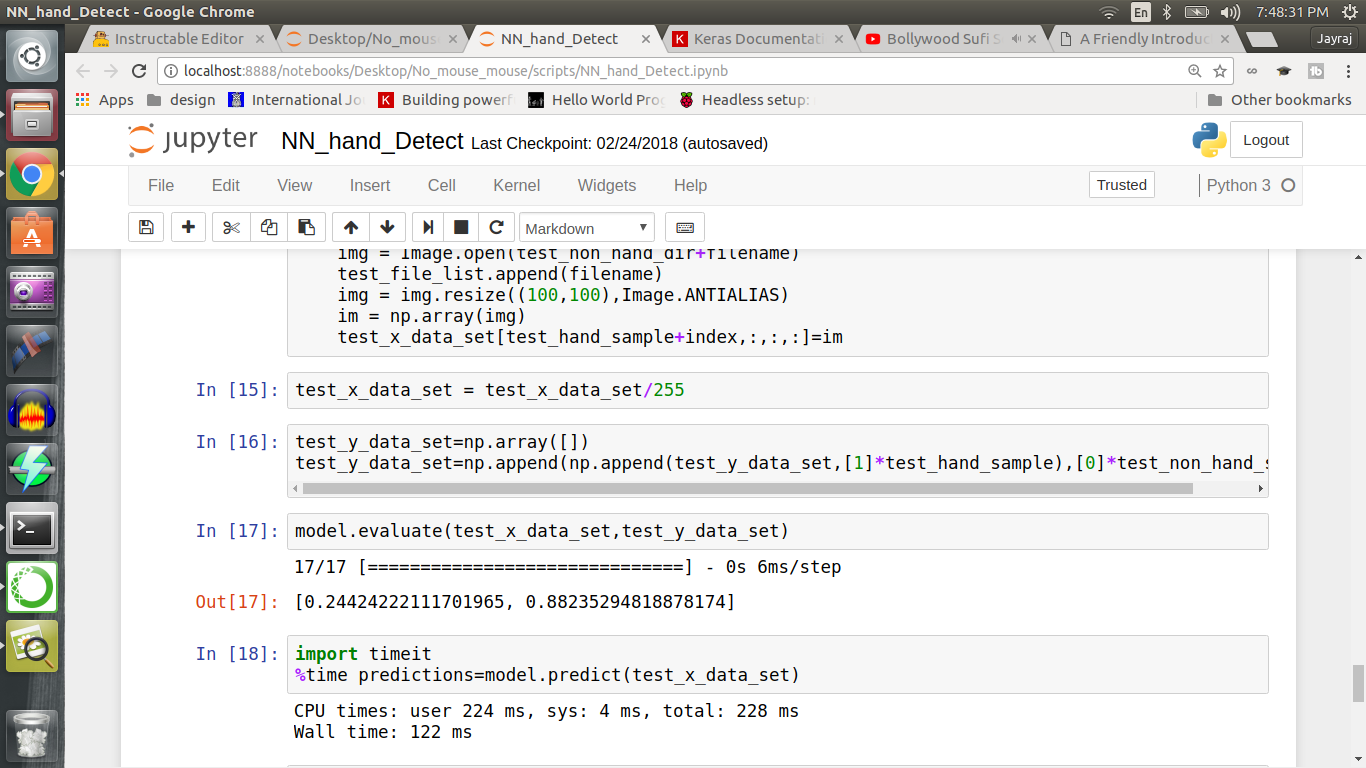Click horizontal scrollbar in cell 16
Viewport: 1366px width, 768px height.
click(x=747, y=489)
